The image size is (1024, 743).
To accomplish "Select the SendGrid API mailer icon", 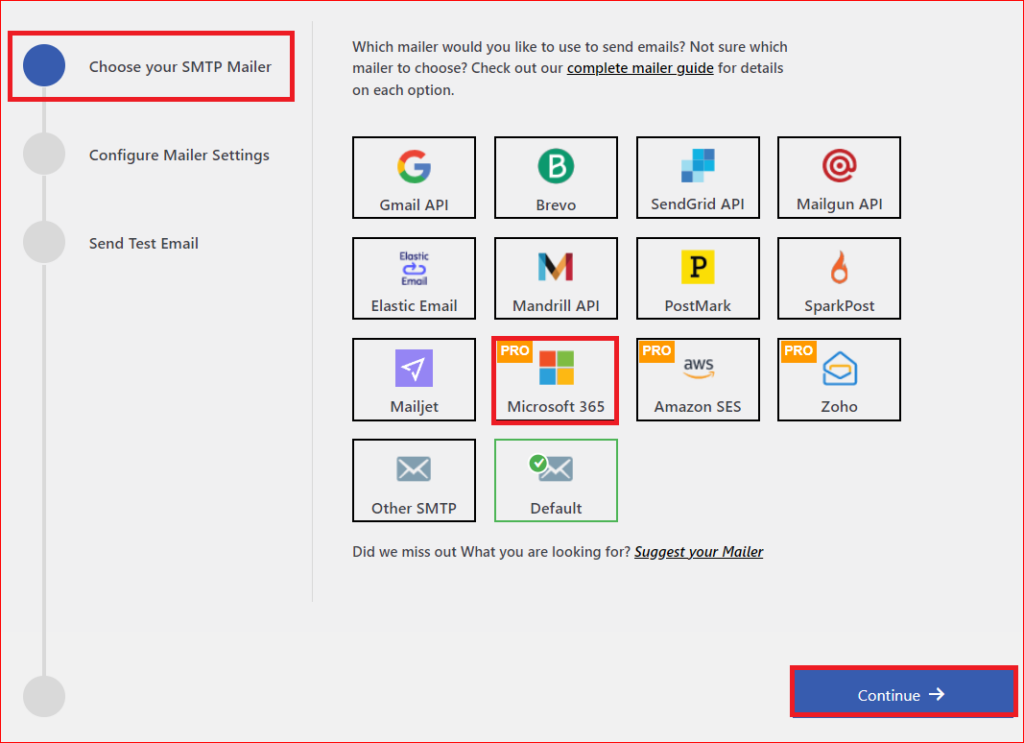I will tap(697, 177).
